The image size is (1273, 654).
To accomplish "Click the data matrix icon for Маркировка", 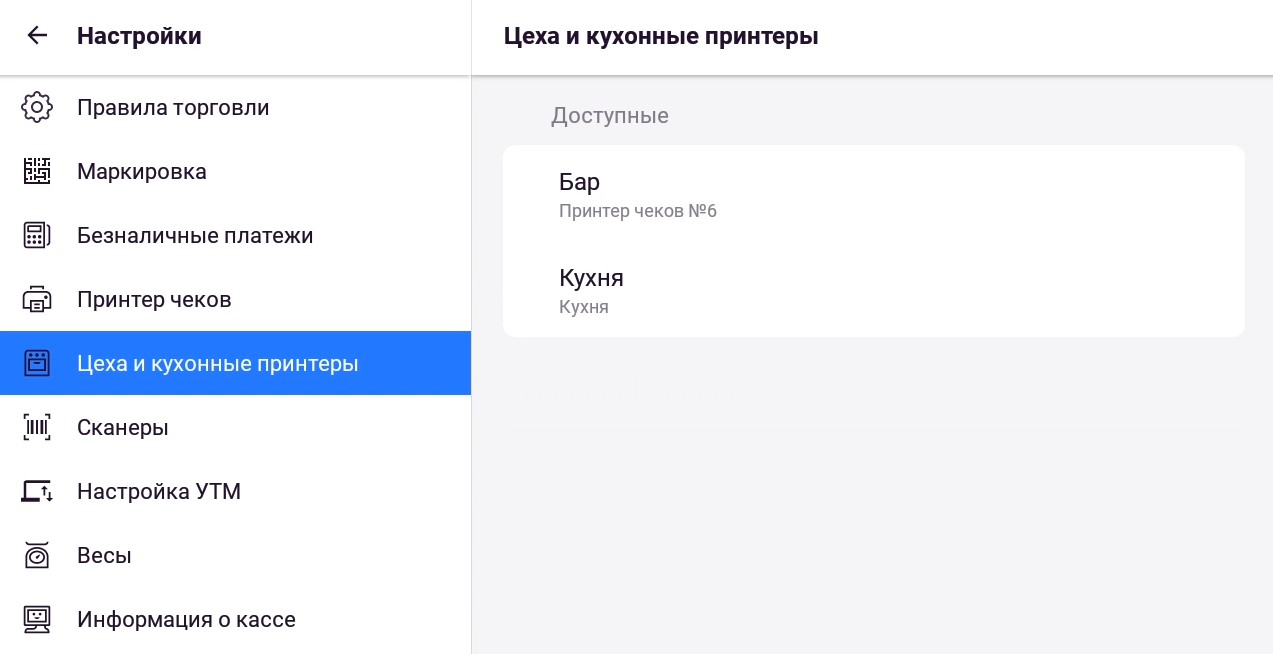I will pyautogui.click(x=37, y=171).
